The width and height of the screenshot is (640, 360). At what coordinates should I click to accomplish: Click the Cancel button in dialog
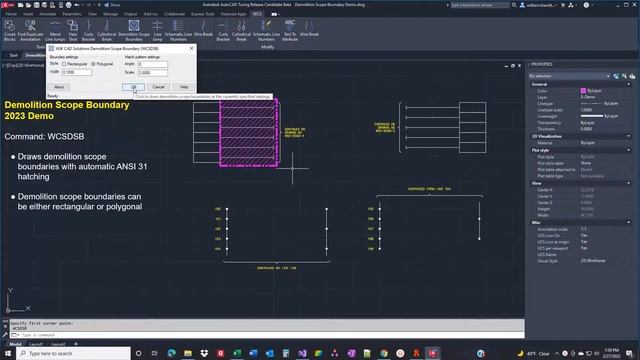click(158, 87)
